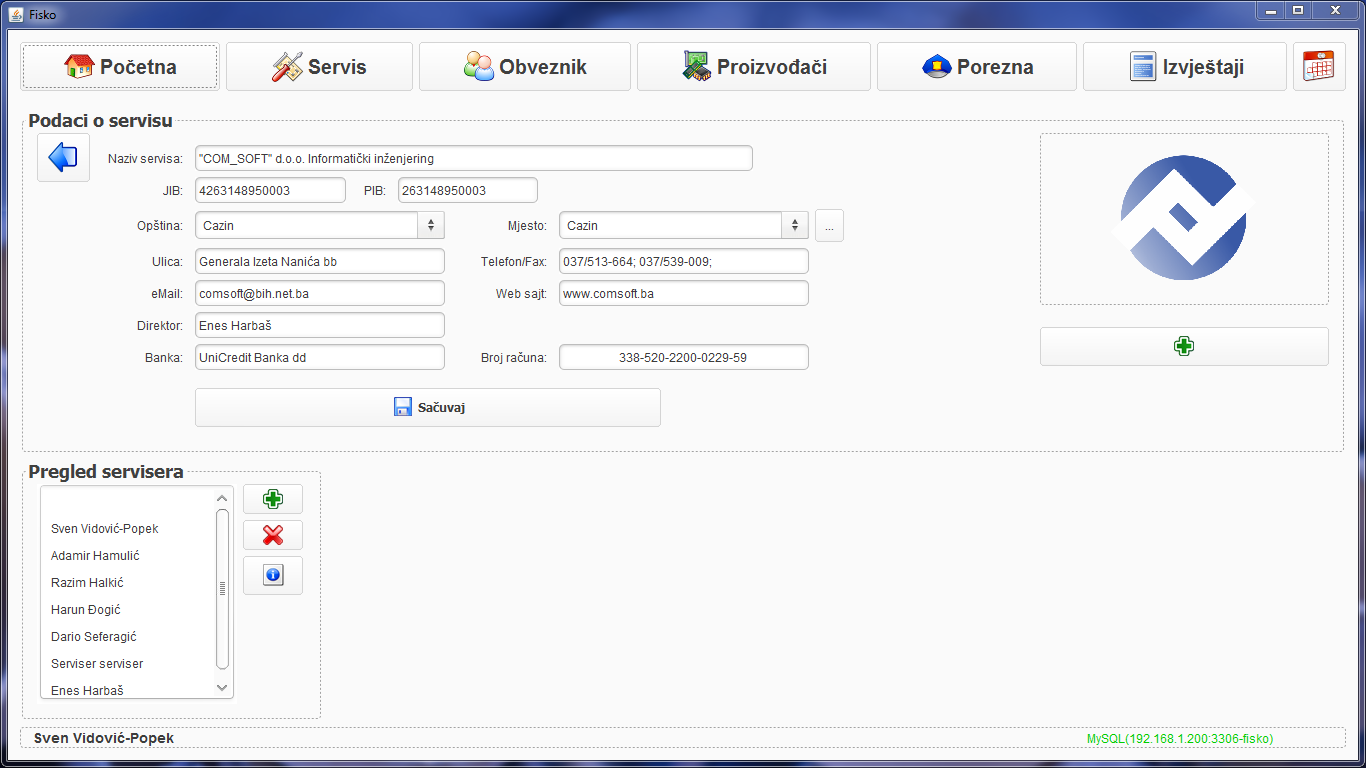Go to the Proizvođači tab

coord(753,67)
